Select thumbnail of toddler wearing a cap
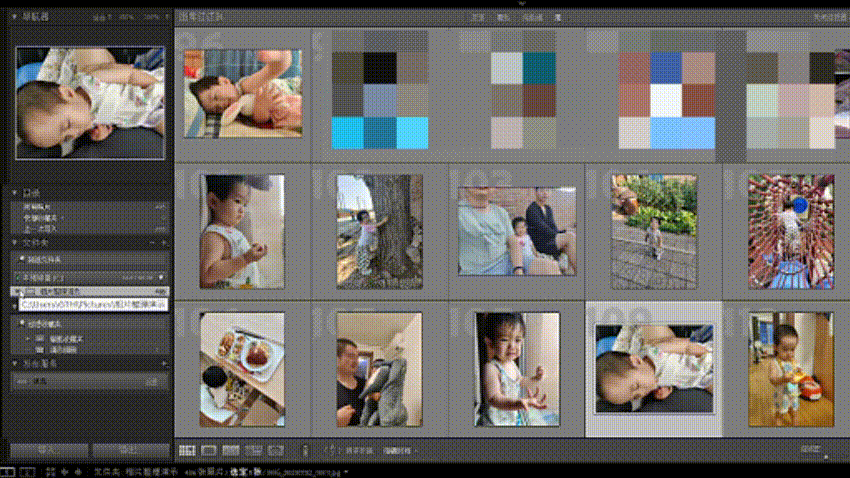 point(242,231)
